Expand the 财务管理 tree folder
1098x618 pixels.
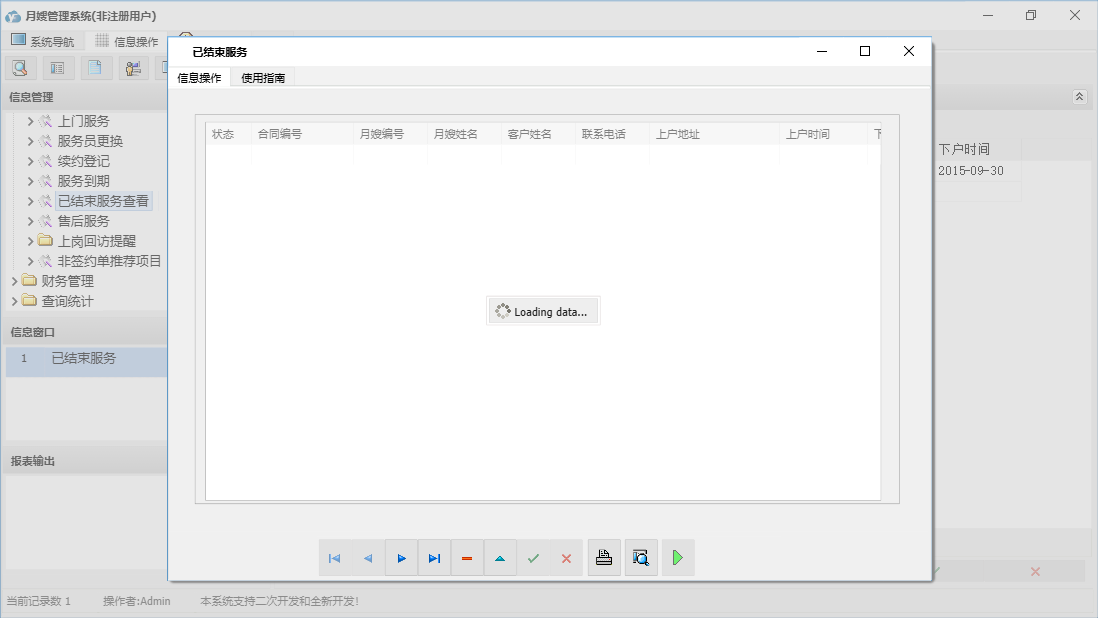pyautogui.click(x=15, y=281)
